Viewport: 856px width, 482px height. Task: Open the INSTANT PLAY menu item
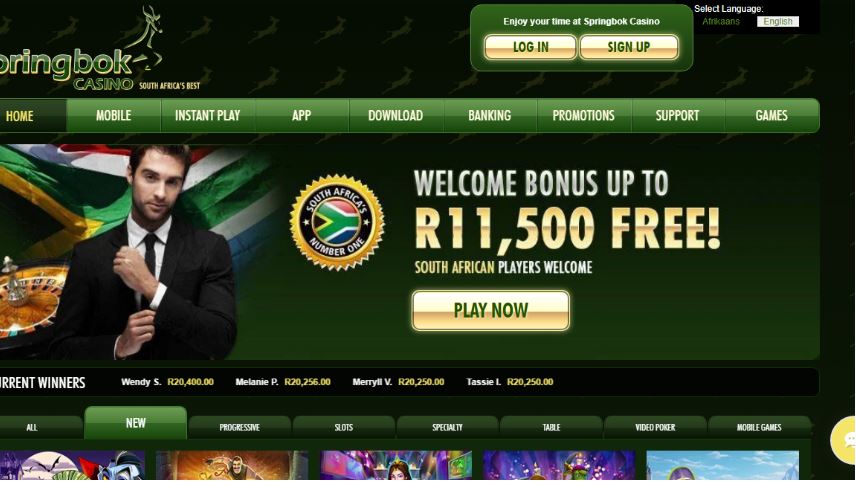(207, 116)
